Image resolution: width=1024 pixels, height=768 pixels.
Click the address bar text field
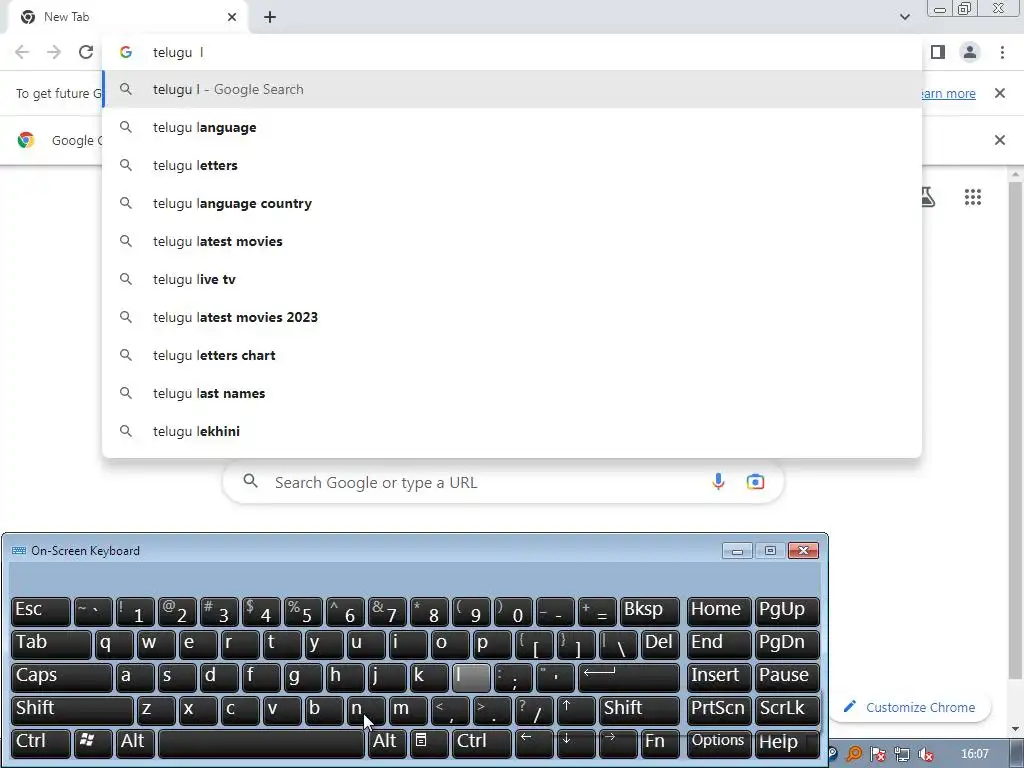point(512,52)
